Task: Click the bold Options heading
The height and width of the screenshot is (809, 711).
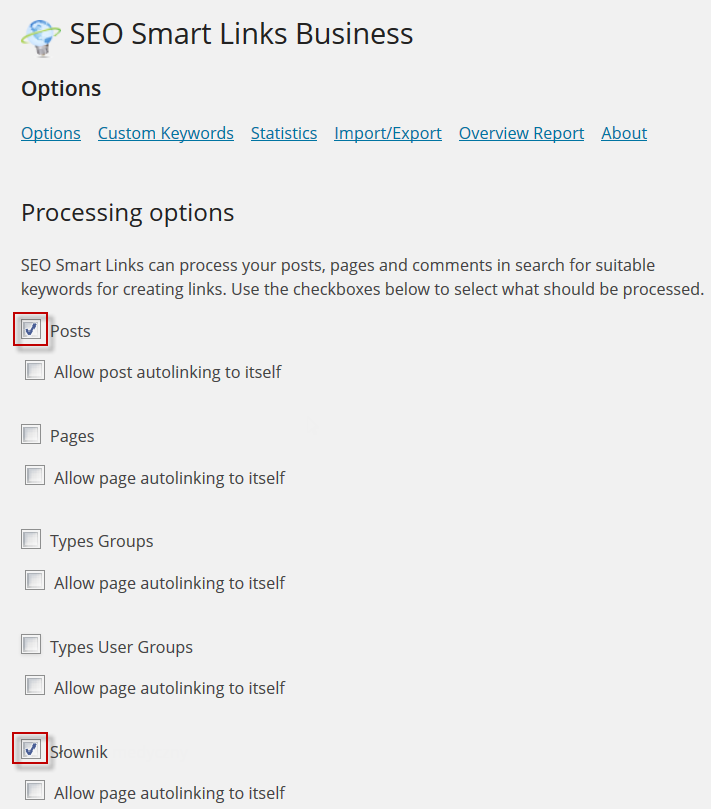Action: pyautogui.click(x=61, y=89)
